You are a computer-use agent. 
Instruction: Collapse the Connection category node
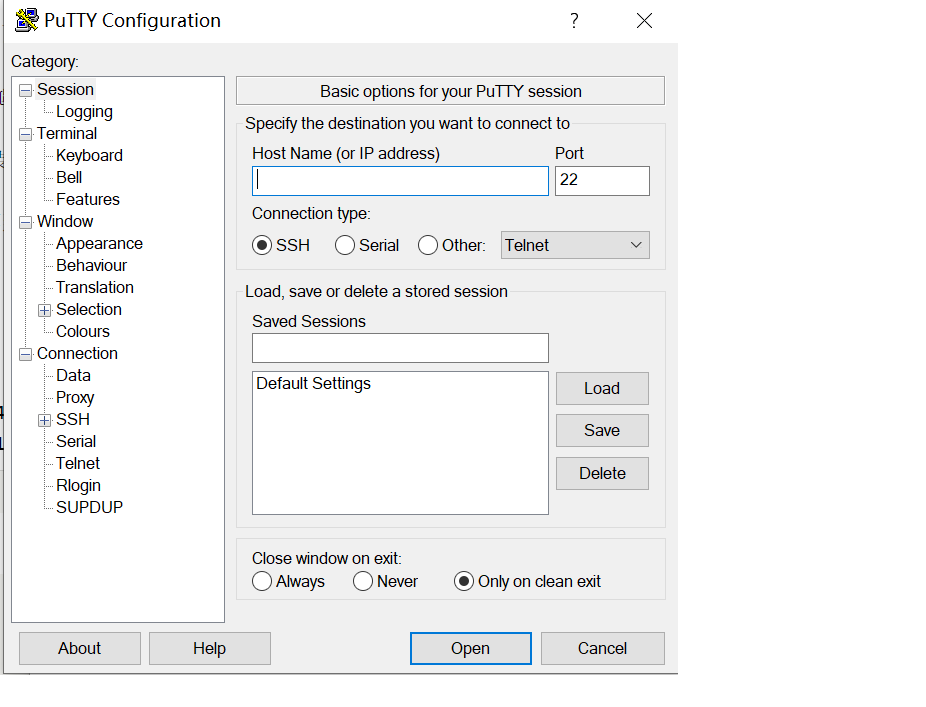(x=25, y=354)
